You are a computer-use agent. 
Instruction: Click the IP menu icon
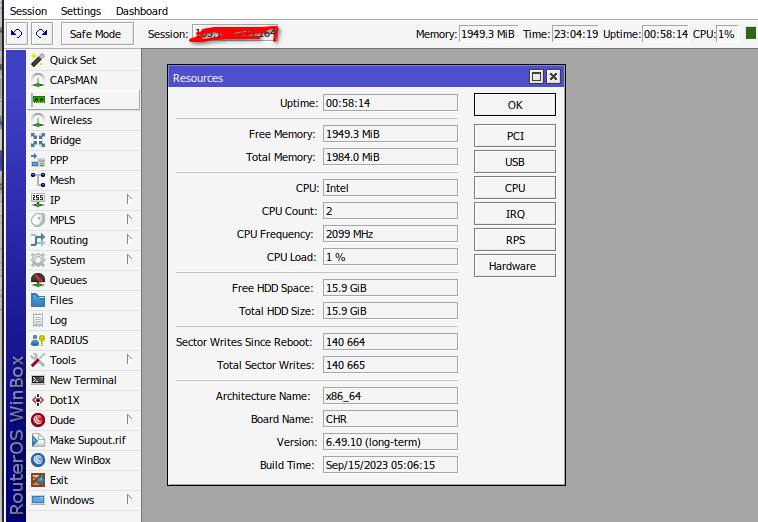coord(38,200)
